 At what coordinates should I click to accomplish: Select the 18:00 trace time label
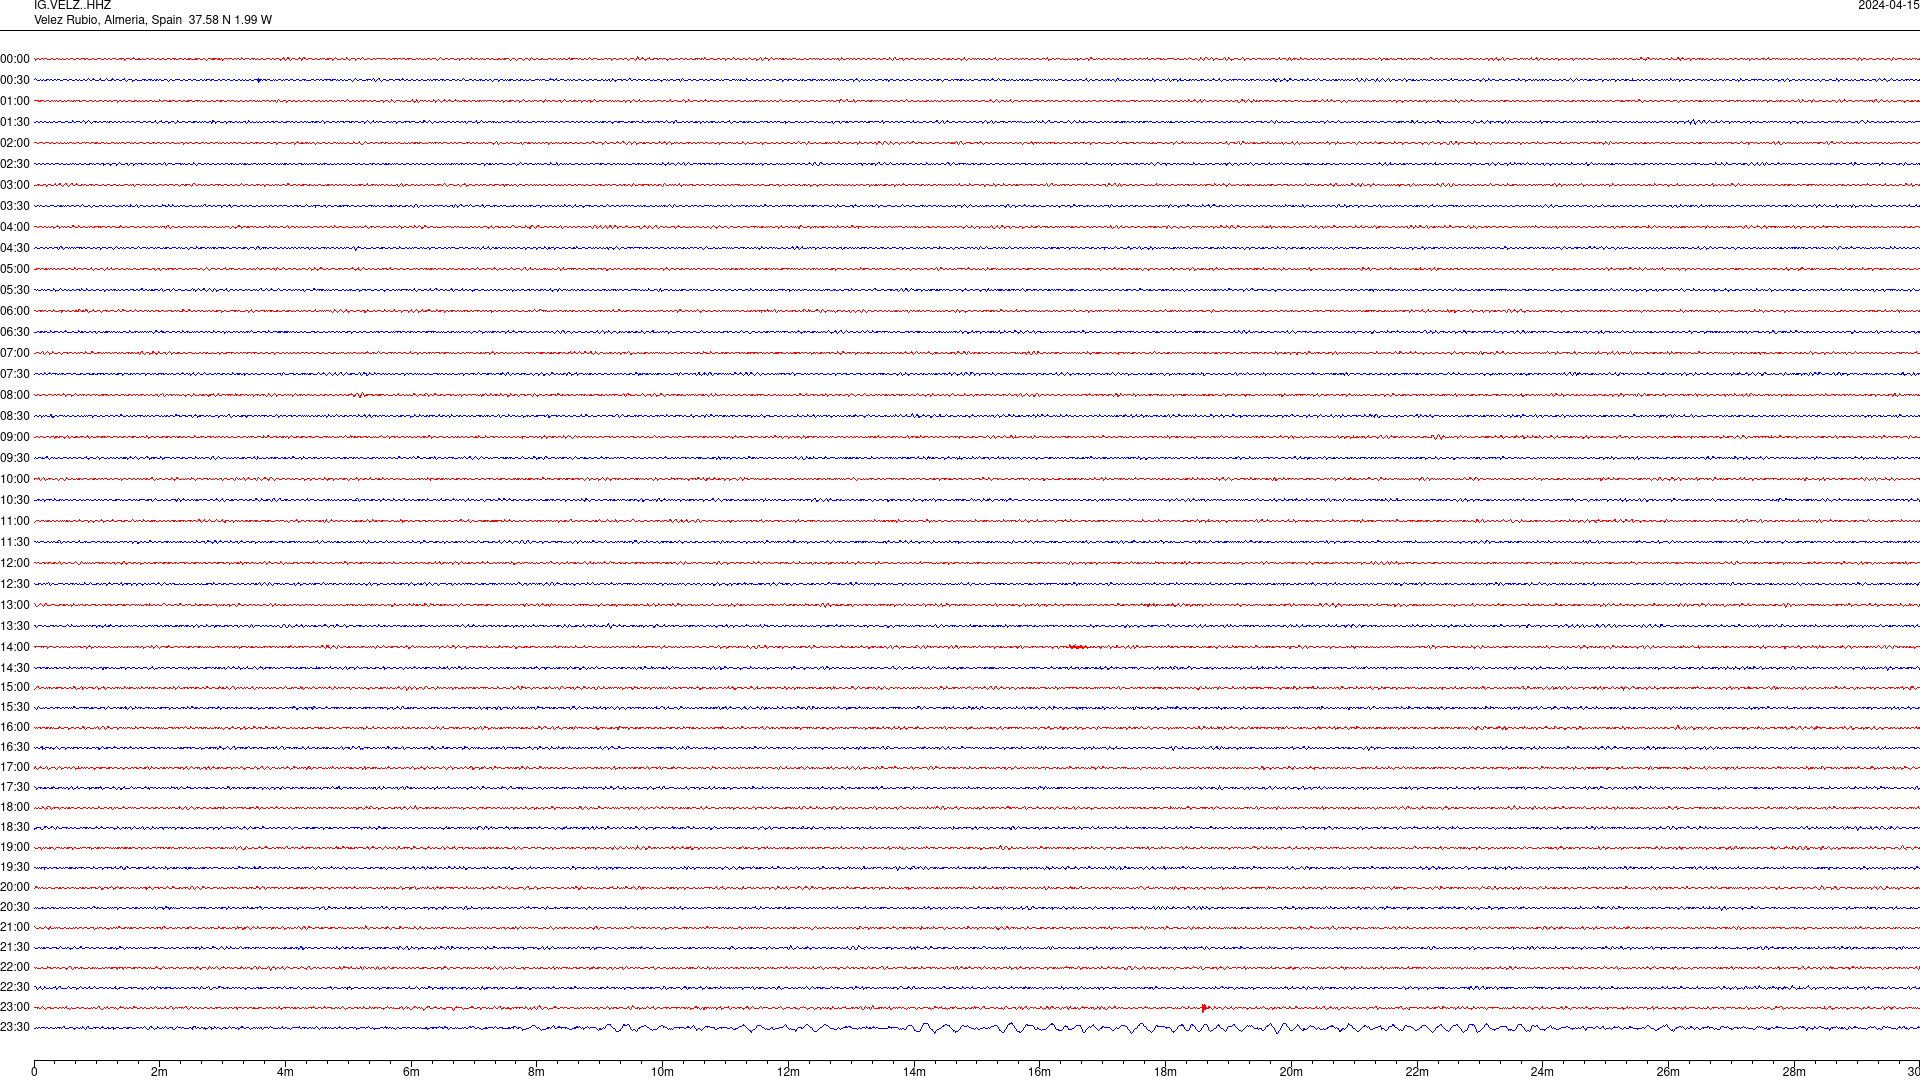(x=15, y=807)
